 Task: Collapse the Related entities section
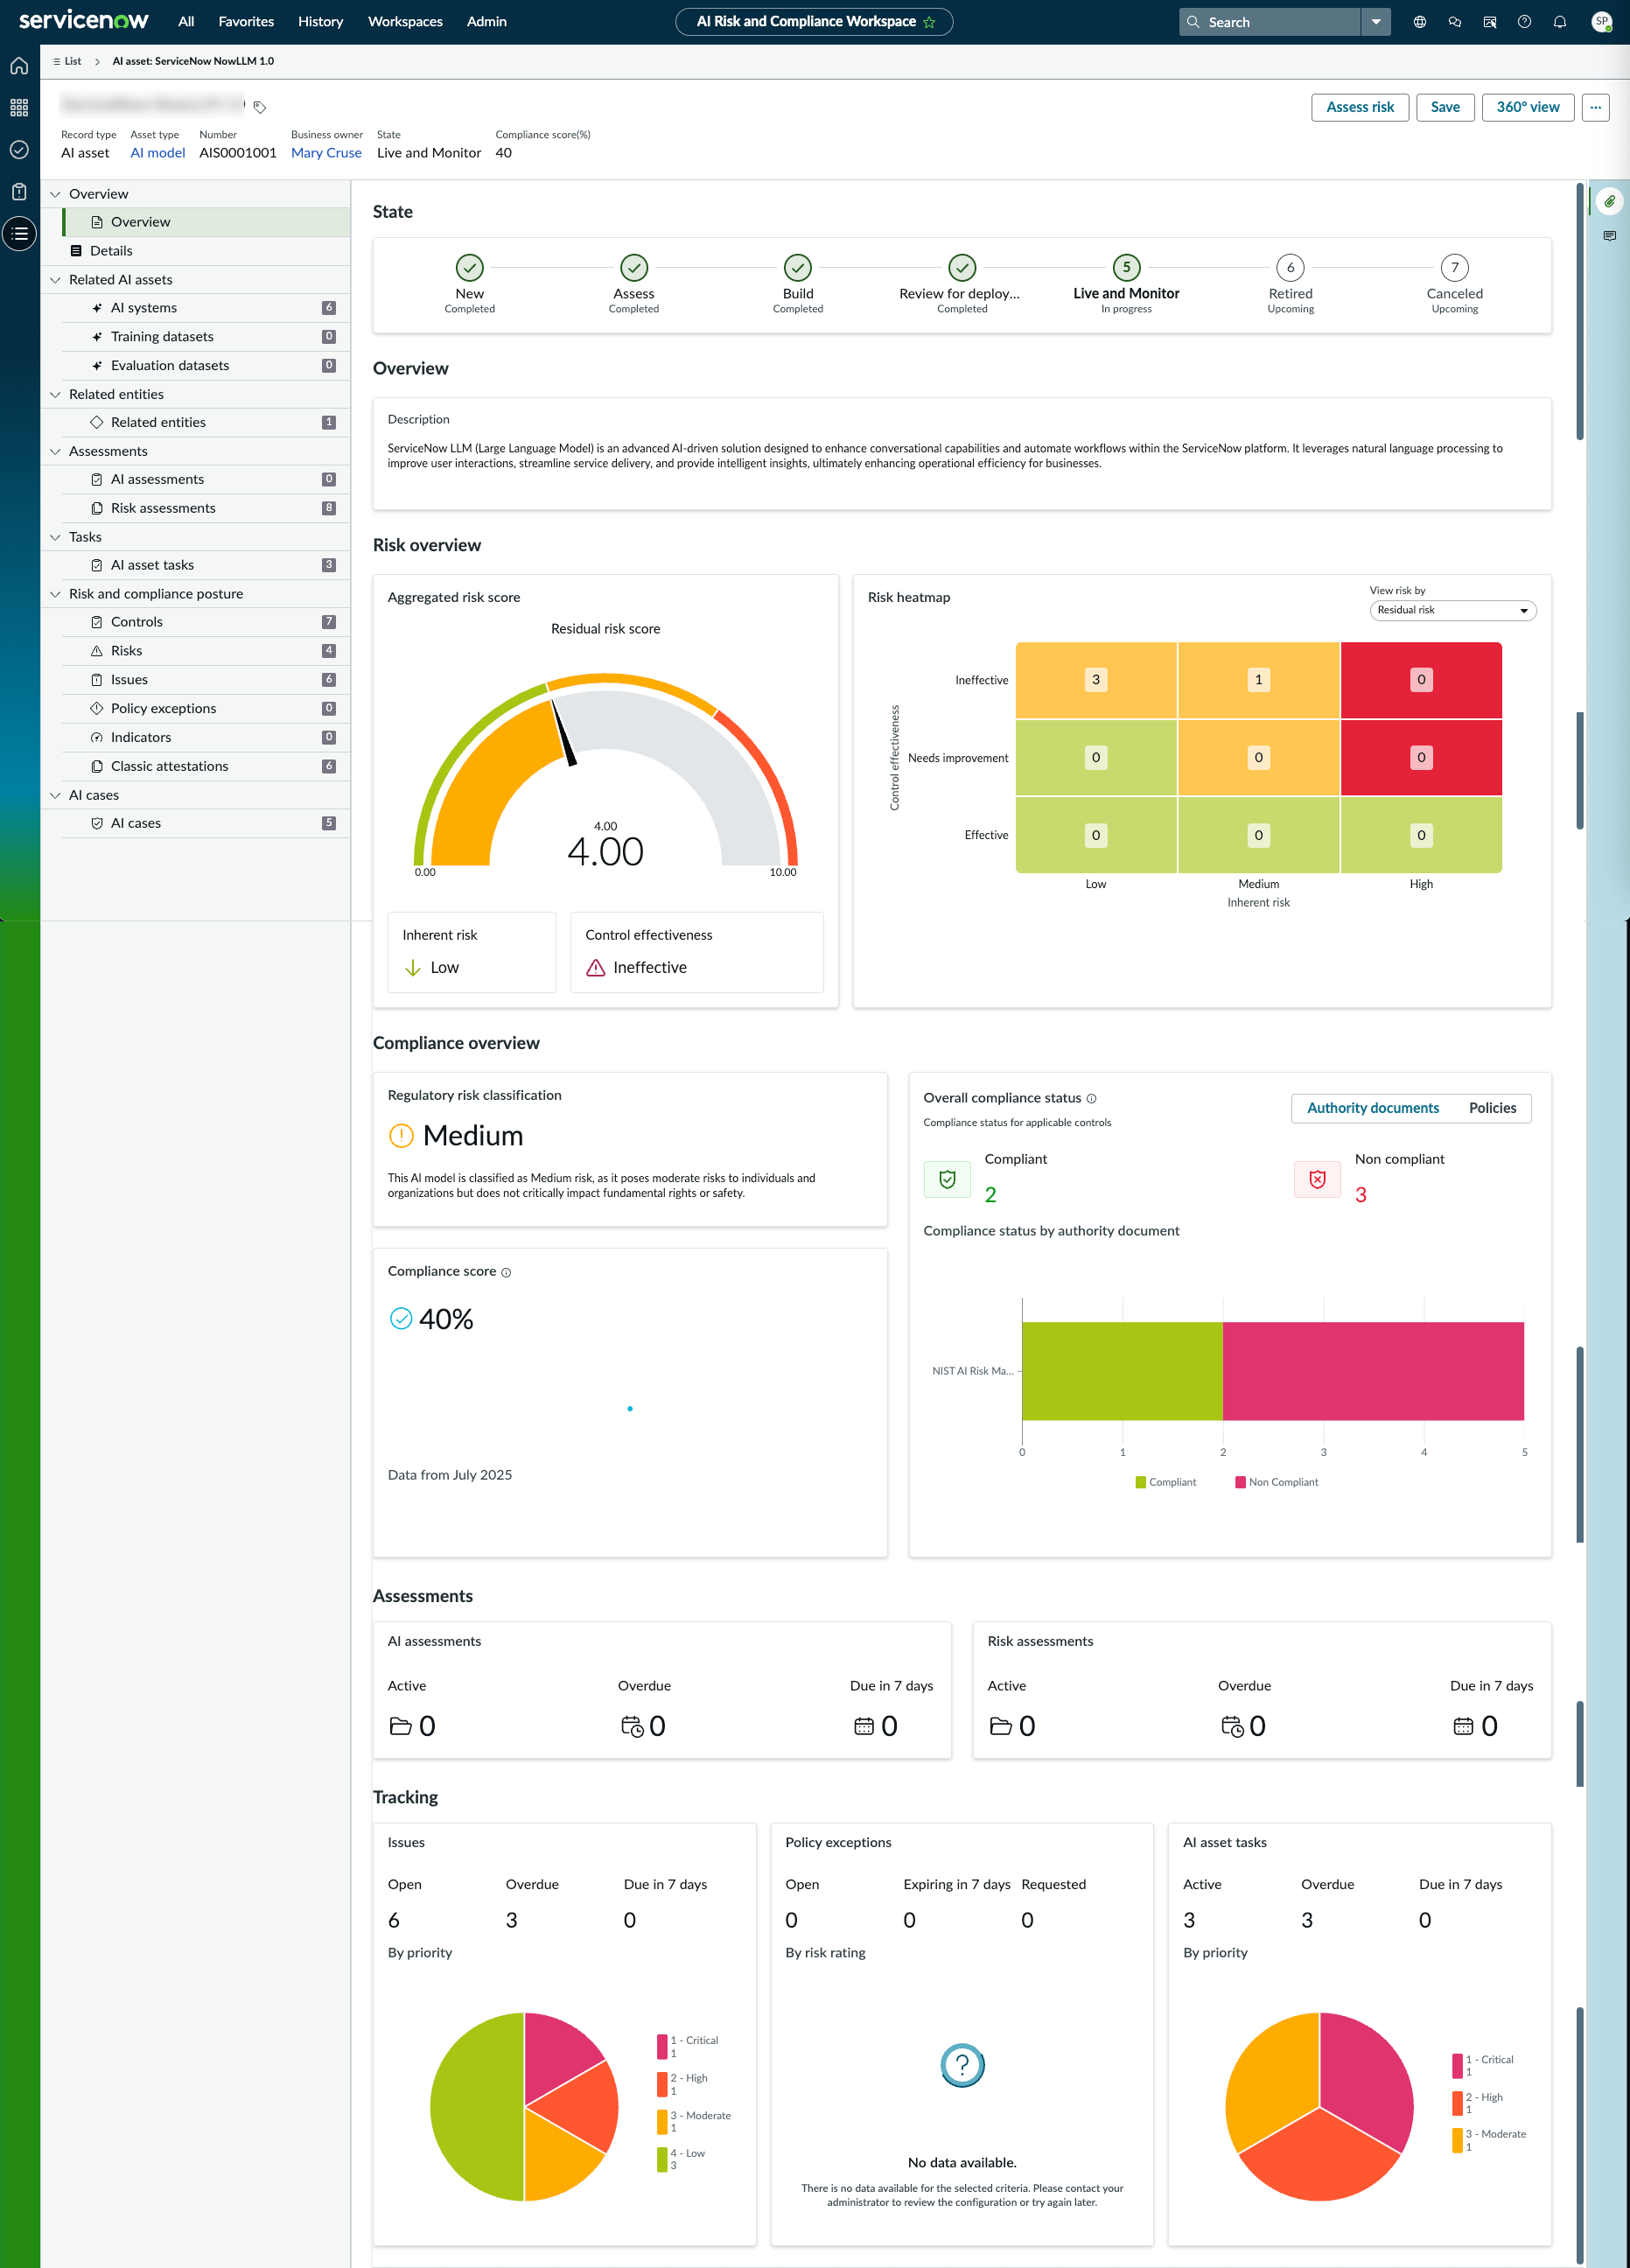pyautogui.click(x=56, y=395)
